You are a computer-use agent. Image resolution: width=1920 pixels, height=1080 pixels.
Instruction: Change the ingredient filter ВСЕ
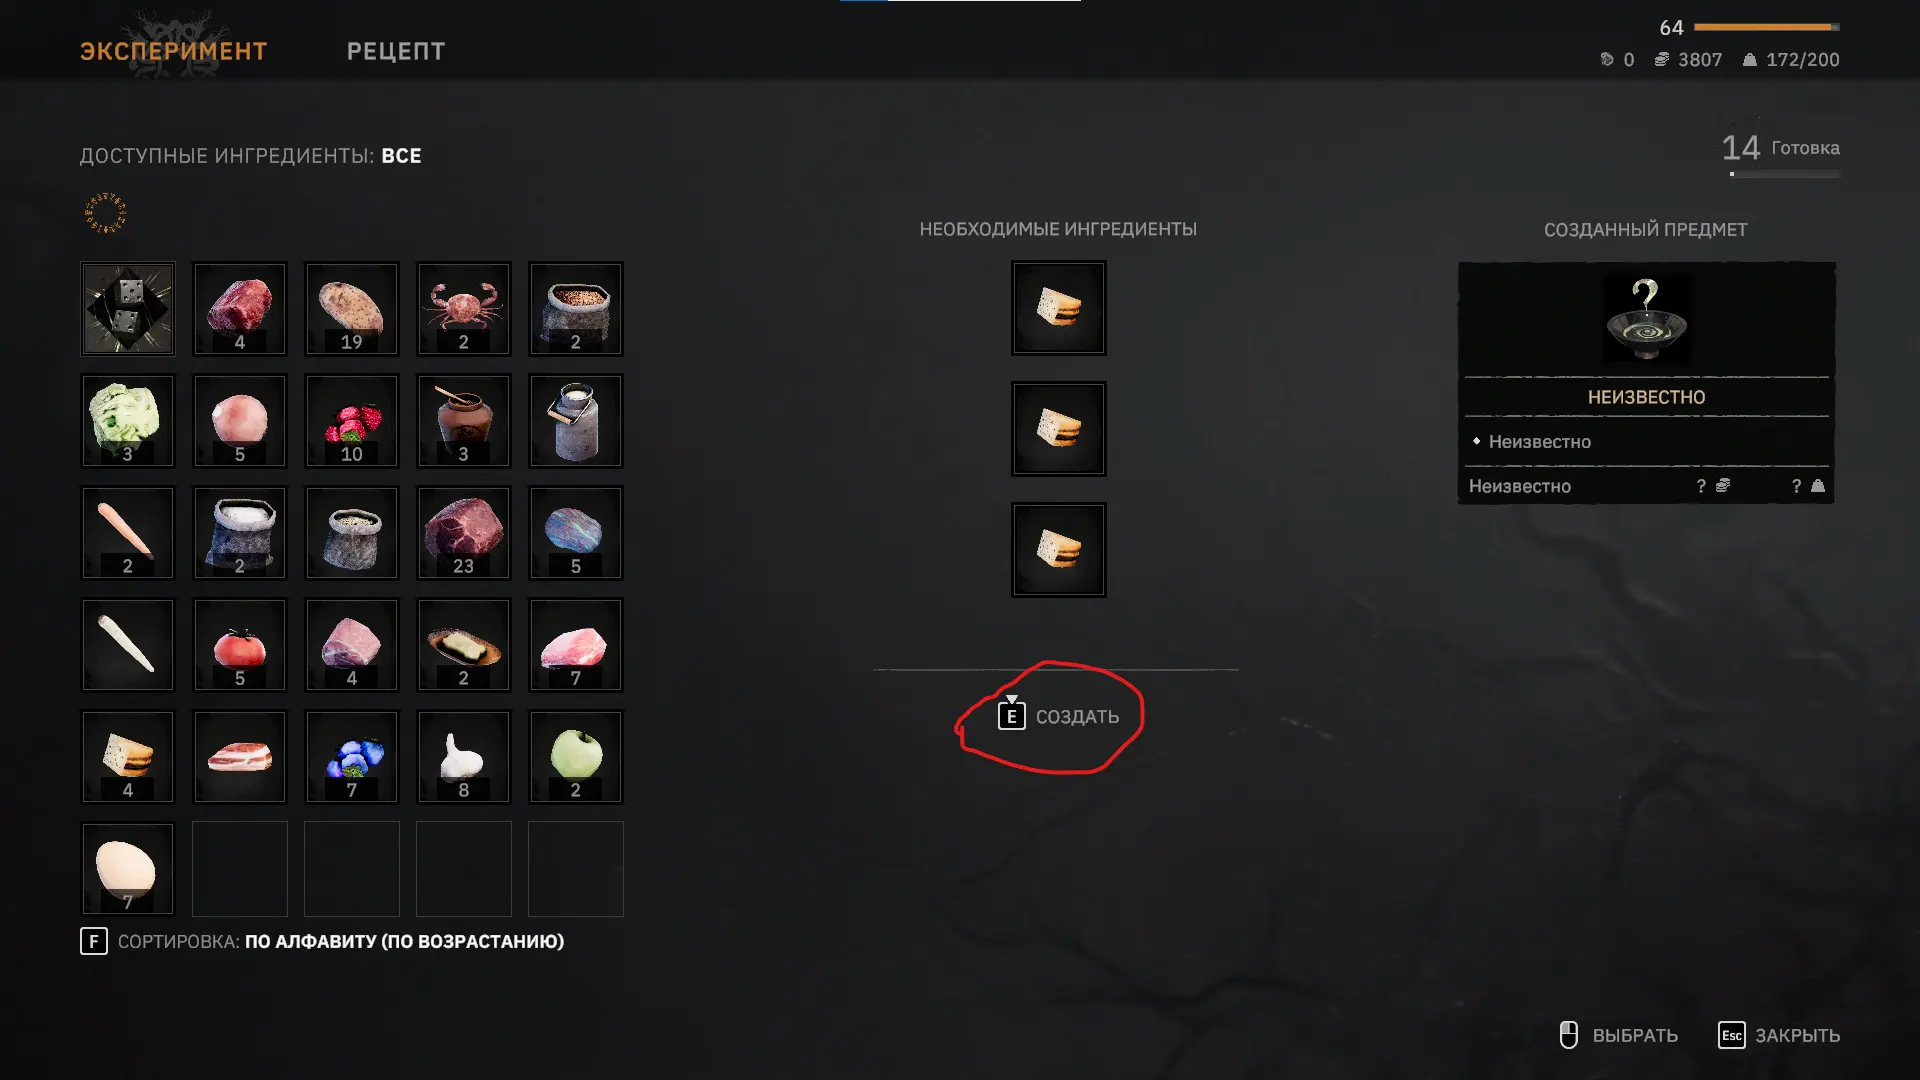[401, 156]
